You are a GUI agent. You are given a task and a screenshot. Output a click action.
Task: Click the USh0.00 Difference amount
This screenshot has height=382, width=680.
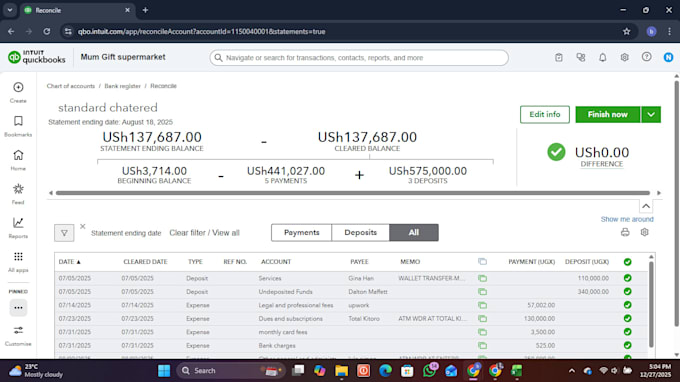click(602, 153)
